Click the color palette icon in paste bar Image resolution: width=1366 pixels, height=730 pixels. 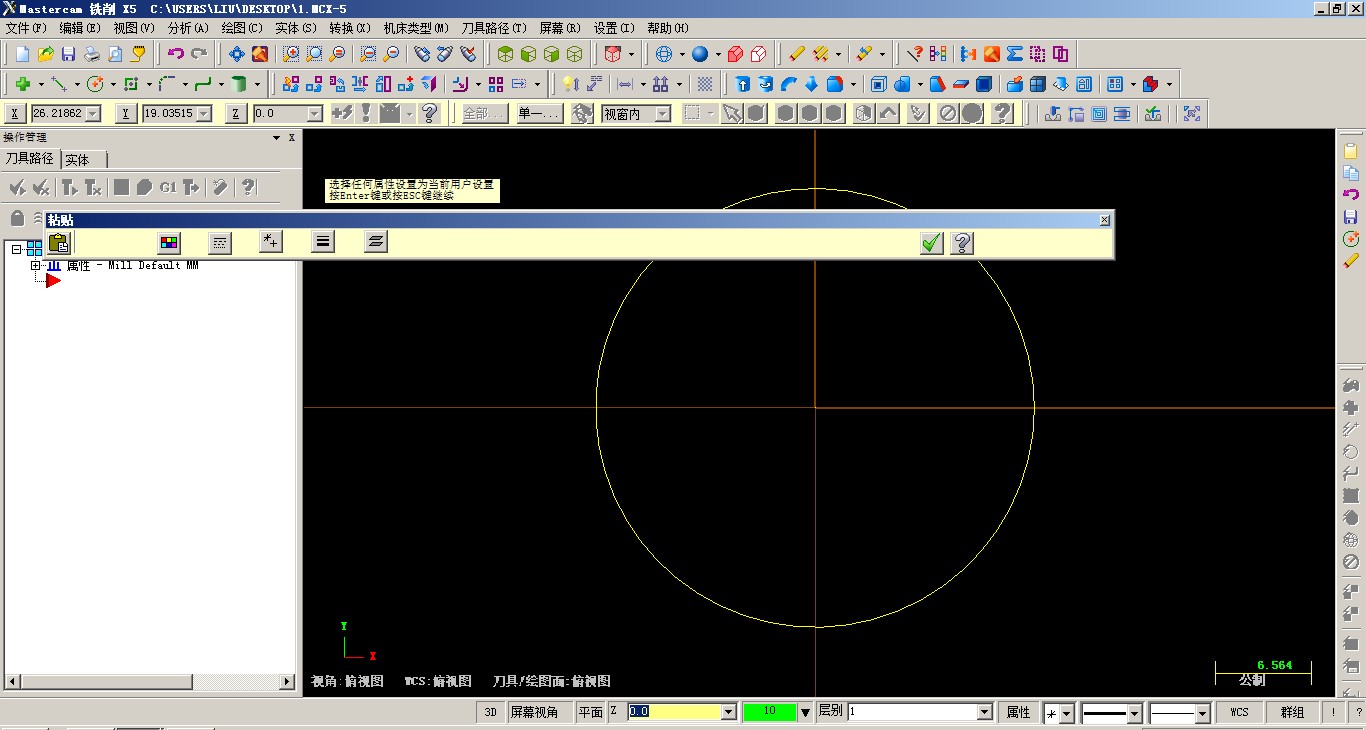(169, 242)
